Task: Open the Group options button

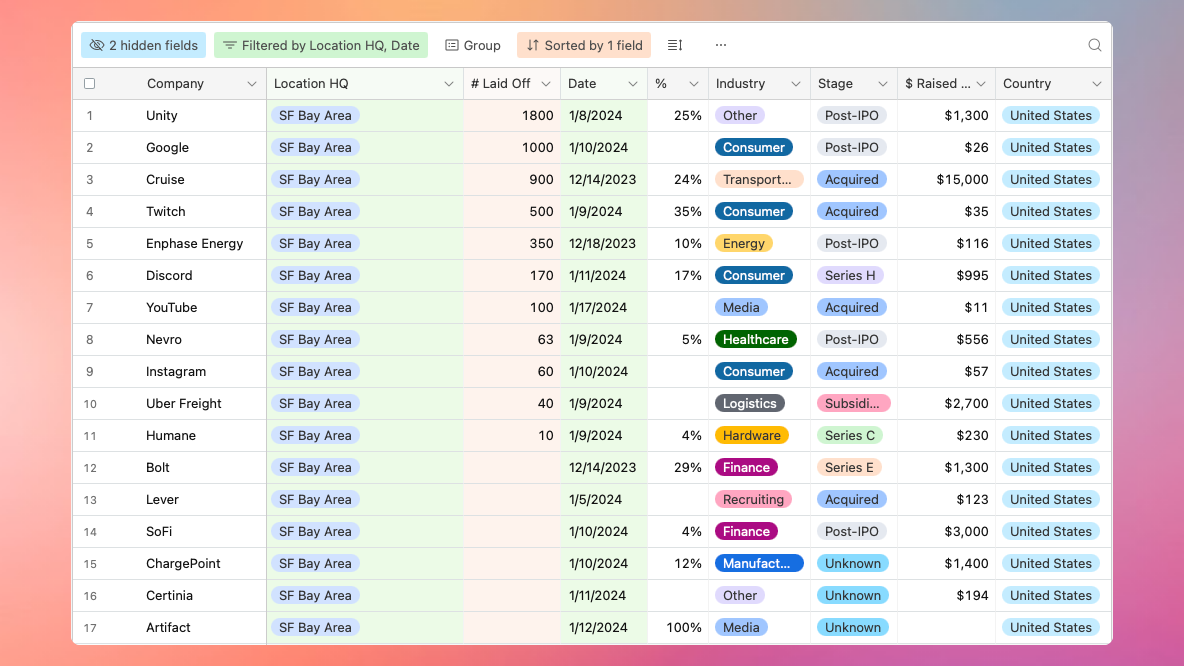Action: pos(473,45)
